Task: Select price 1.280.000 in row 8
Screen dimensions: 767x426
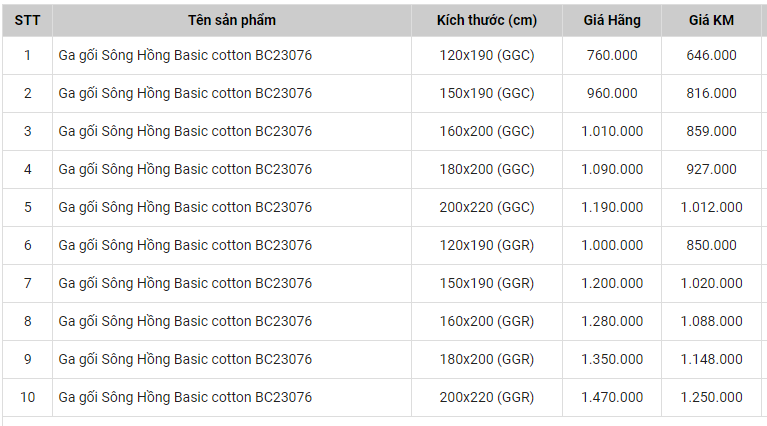Action: point(612,321)
